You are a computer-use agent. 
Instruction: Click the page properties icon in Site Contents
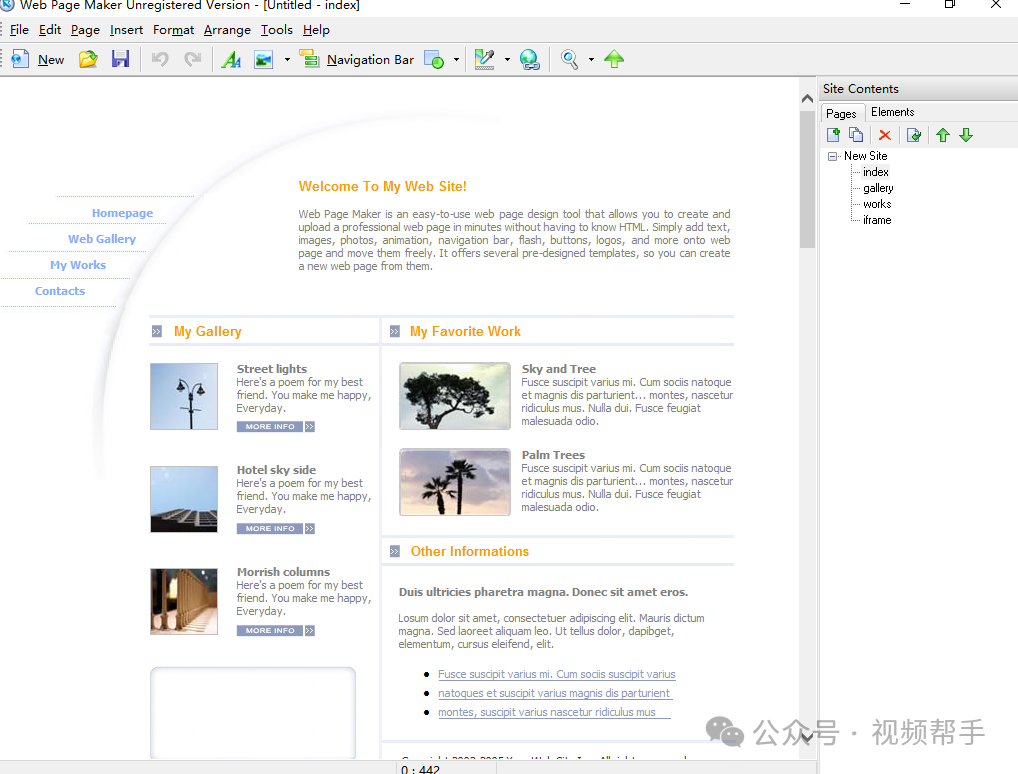914,135
